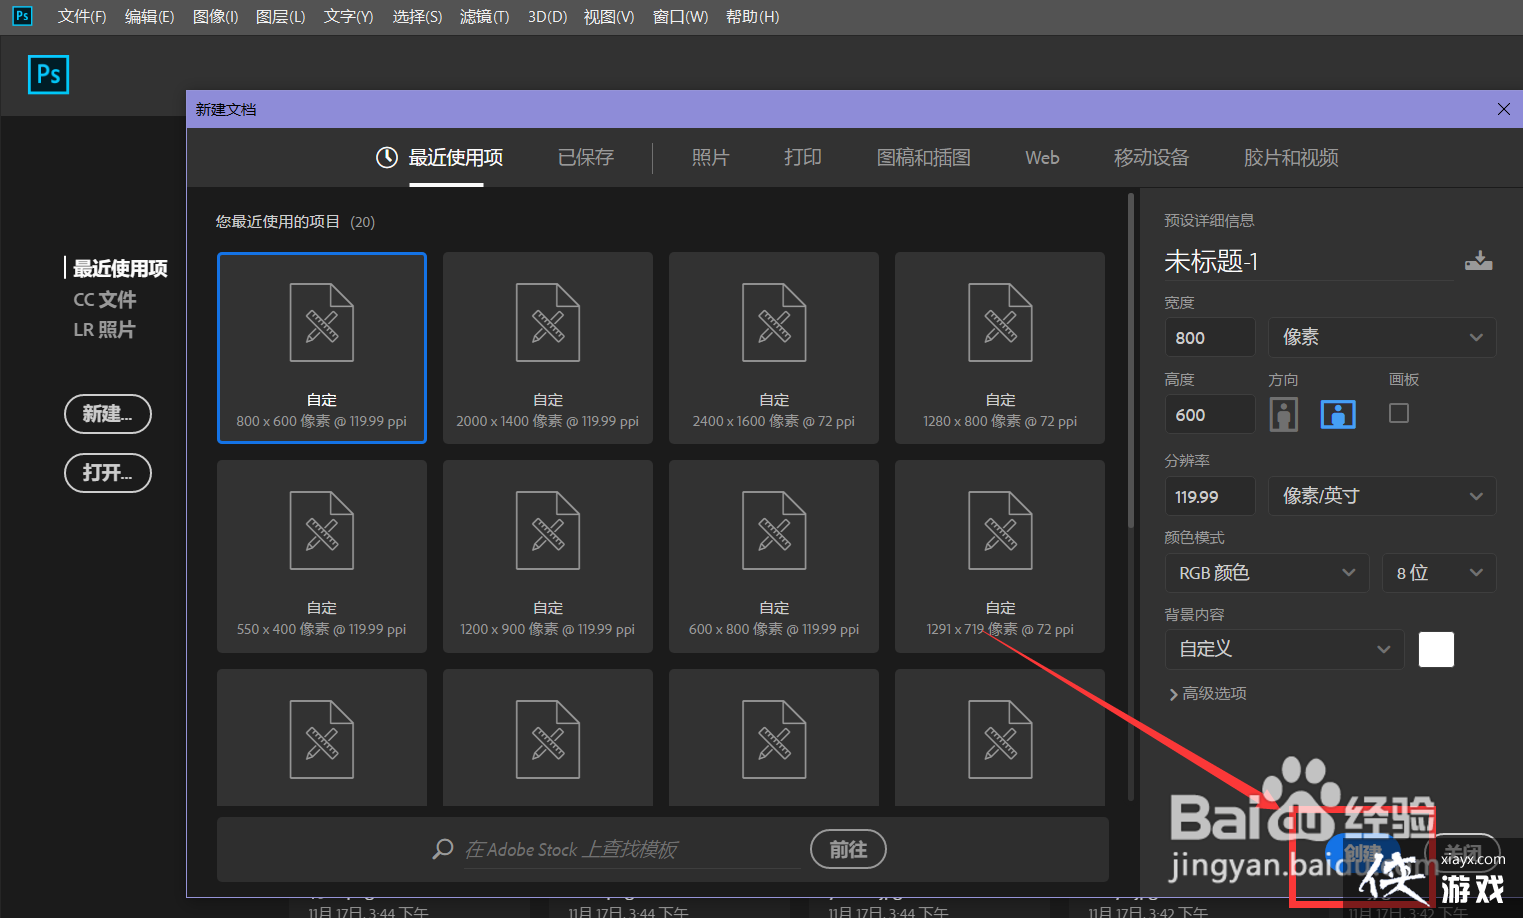This screenshot has height=918, width=1523.
Task: Click the clock icon on 最近使用项 tab
Action: point(387,158)
